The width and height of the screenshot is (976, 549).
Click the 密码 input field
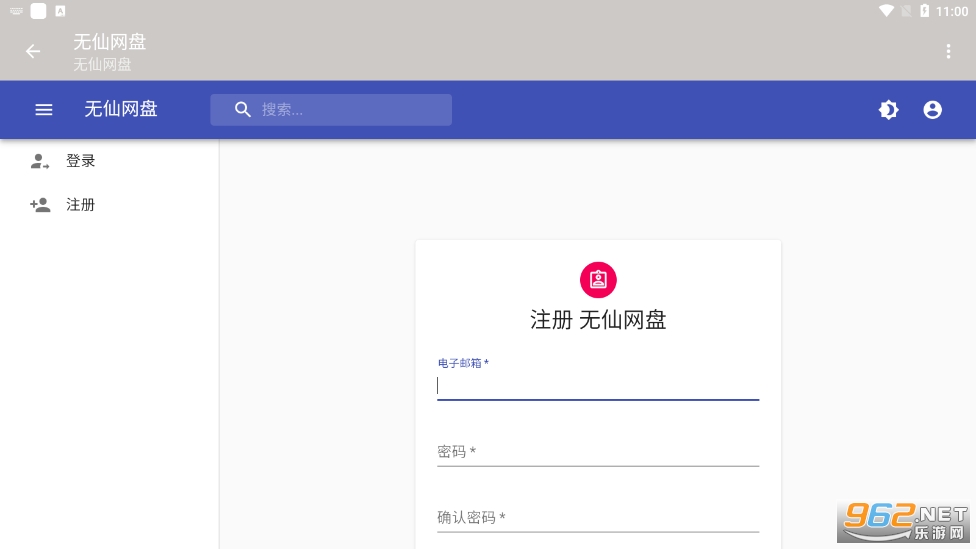coord(598,452)
